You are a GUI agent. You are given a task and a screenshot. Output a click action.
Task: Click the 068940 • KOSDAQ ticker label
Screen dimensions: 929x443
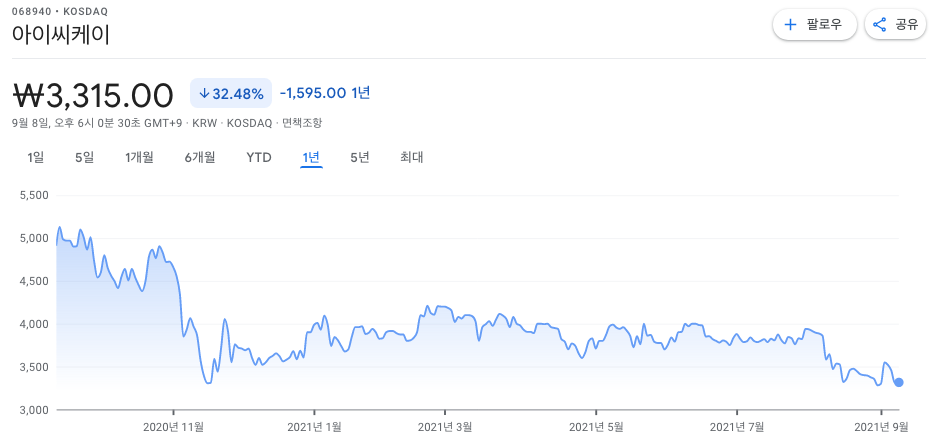tap(60, 12)
